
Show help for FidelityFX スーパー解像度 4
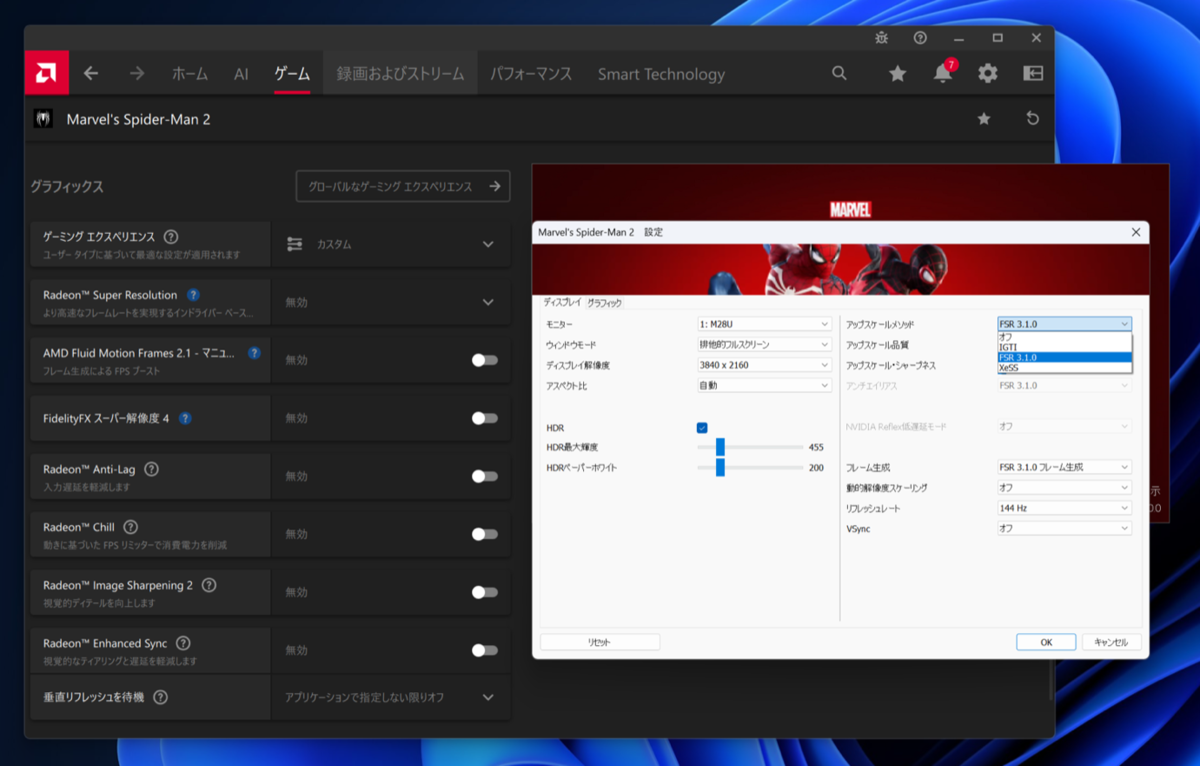(x=185, y=418)
